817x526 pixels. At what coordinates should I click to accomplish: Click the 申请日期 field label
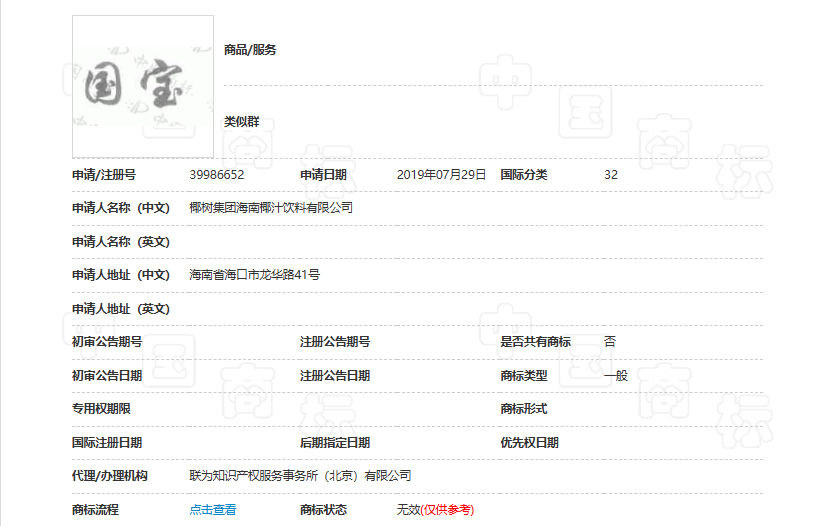323,174
